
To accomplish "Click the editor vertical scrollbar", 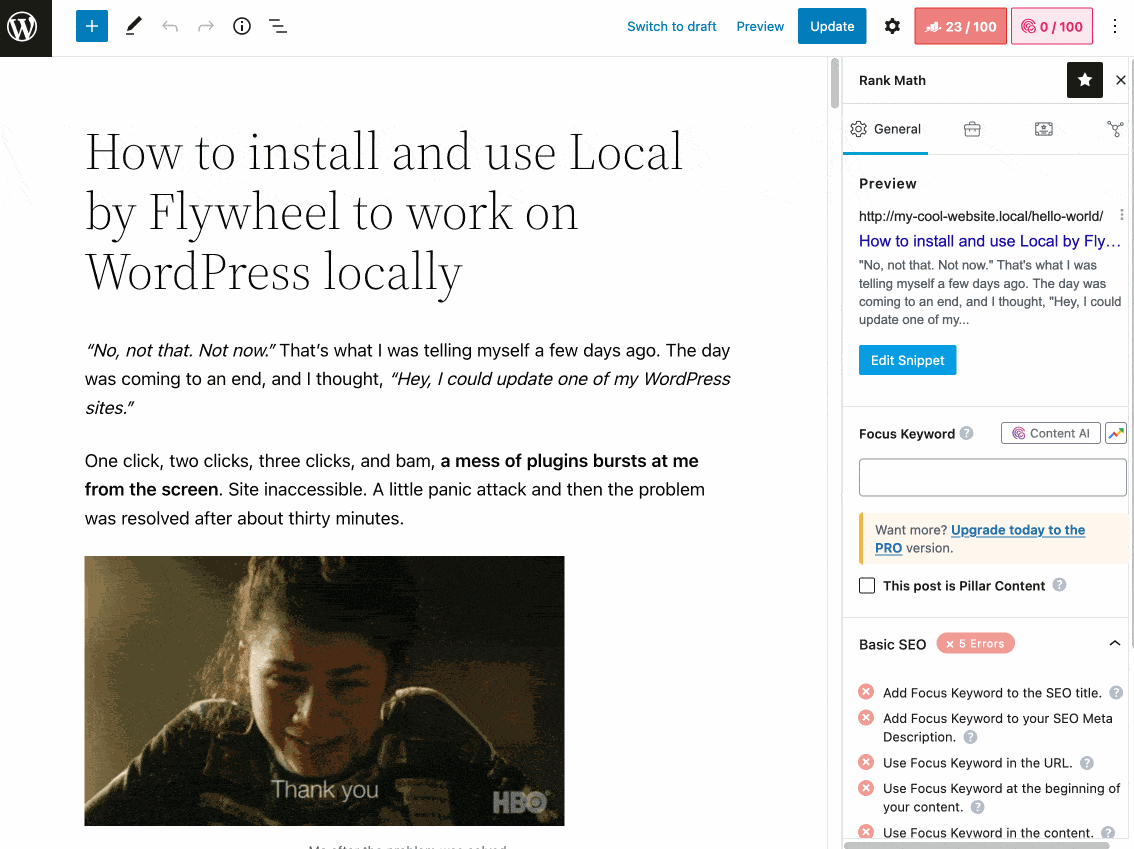I will point(835,83).
